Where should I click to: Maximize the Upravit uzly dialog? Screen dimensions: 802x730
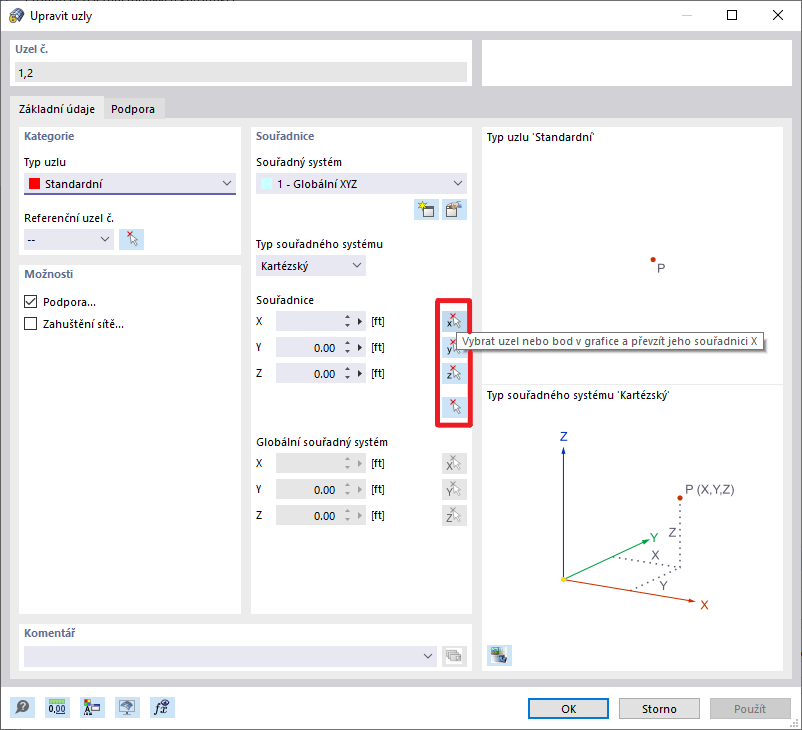(732, 15)
